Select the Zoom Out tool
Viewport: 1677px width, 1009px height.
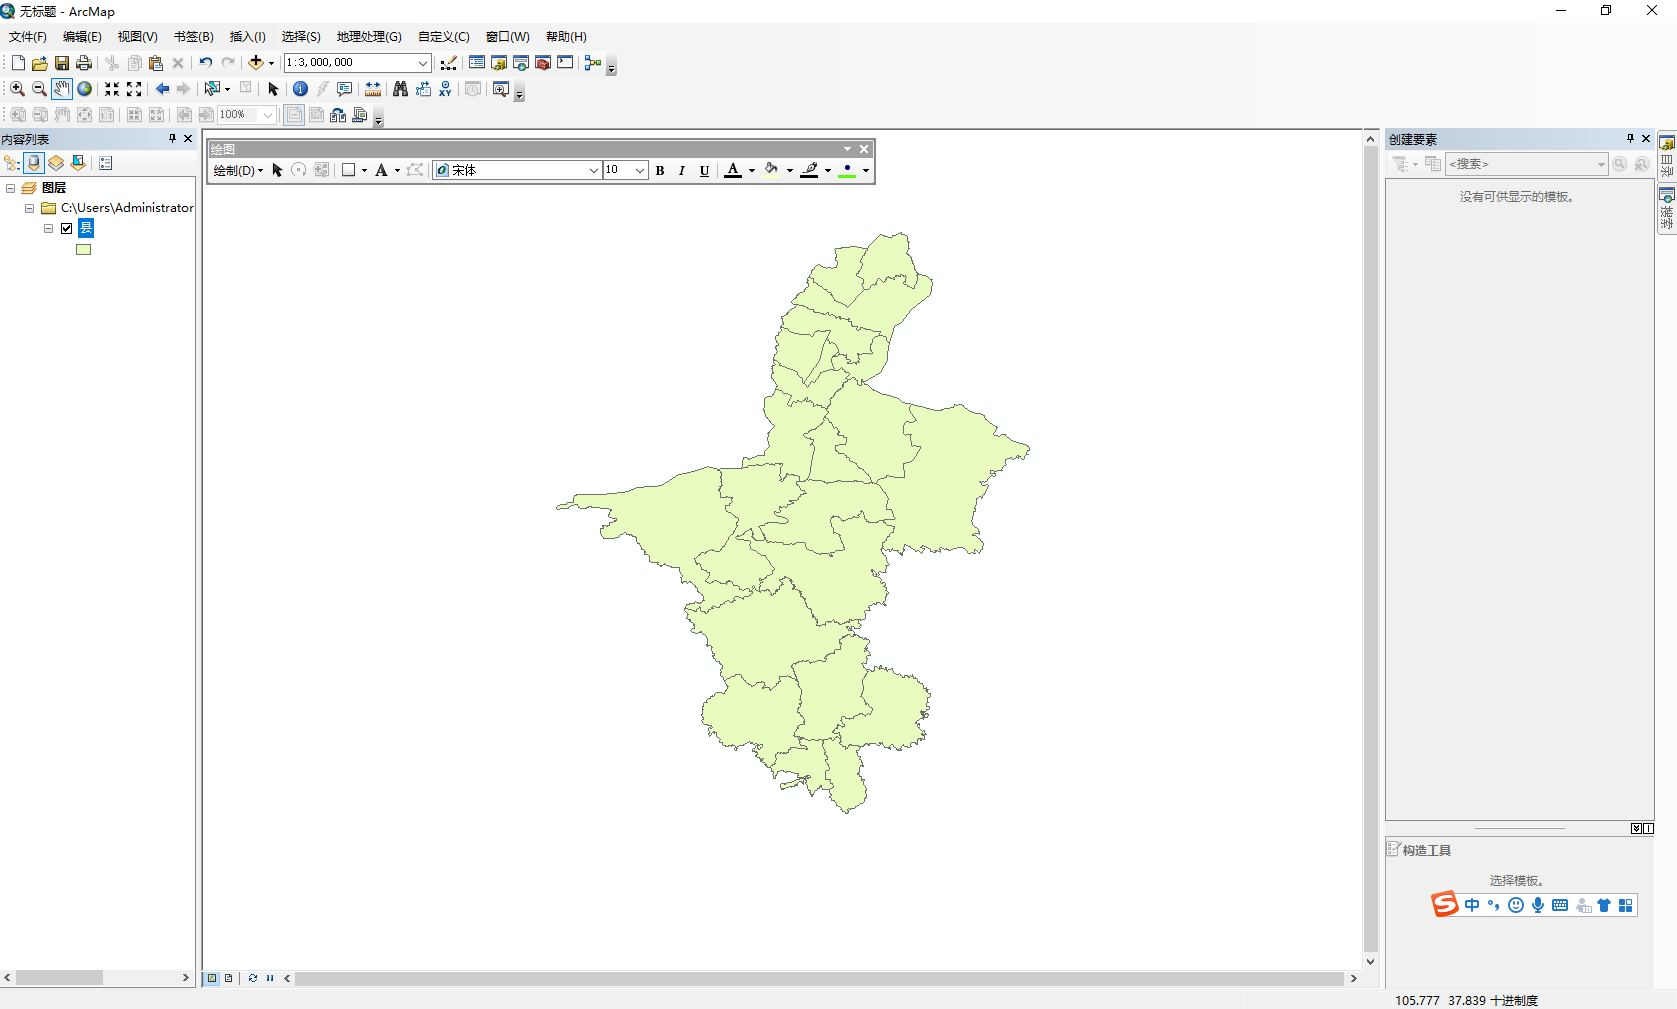click(x=39, y=89)
